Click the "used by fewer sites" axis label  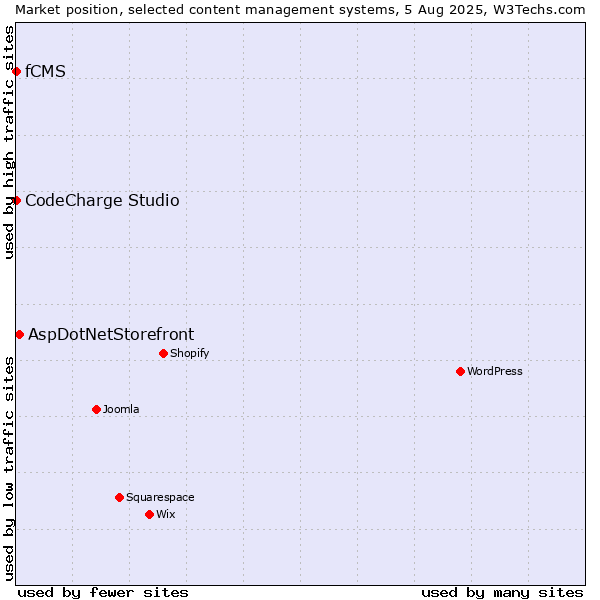click(x=103, y=593)
